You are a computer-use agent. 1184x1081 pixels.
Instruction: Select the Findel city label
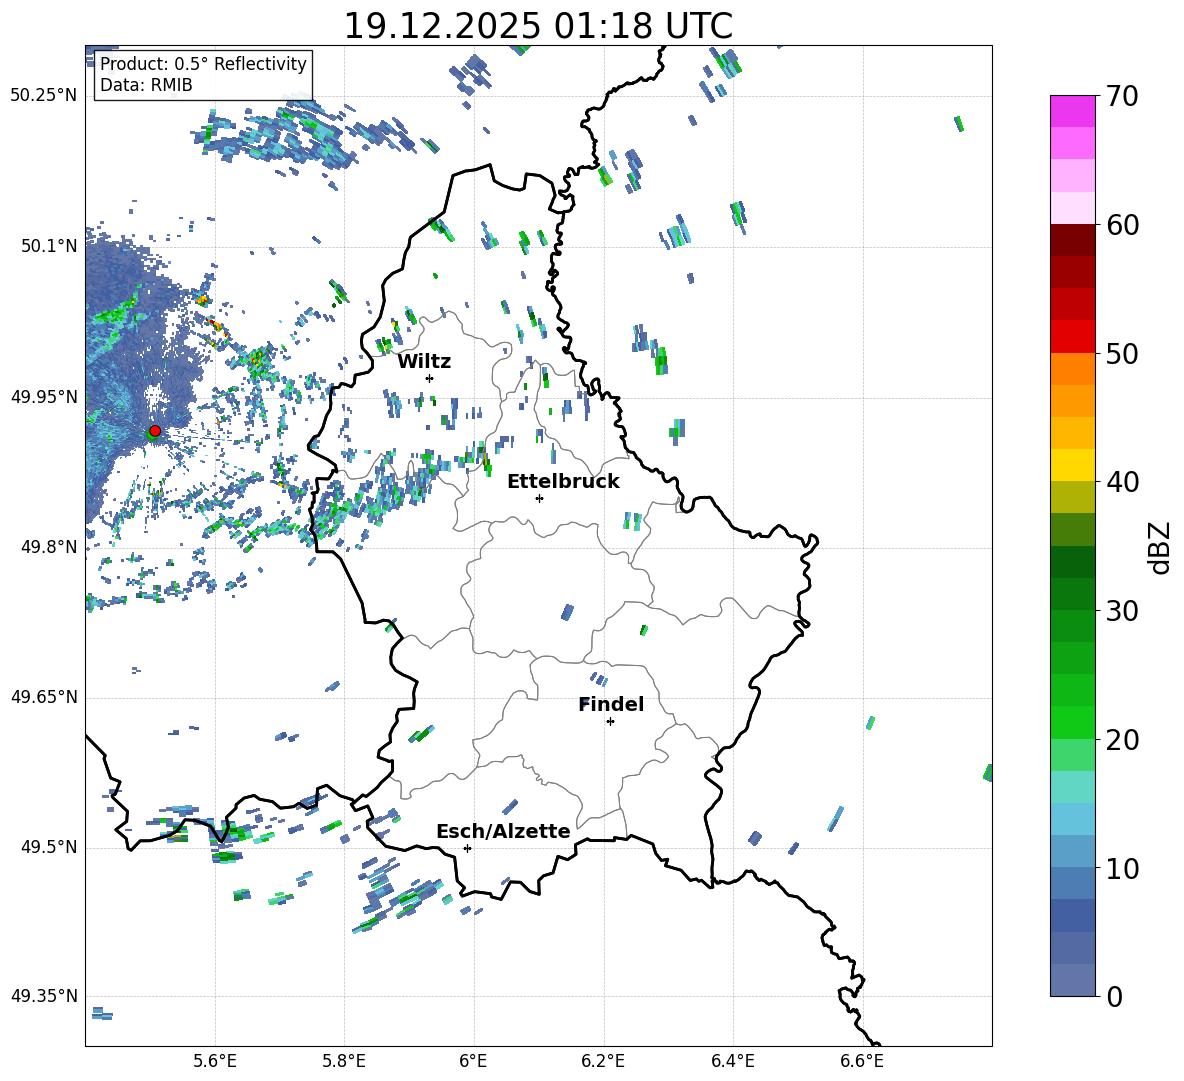coord(611,704)
